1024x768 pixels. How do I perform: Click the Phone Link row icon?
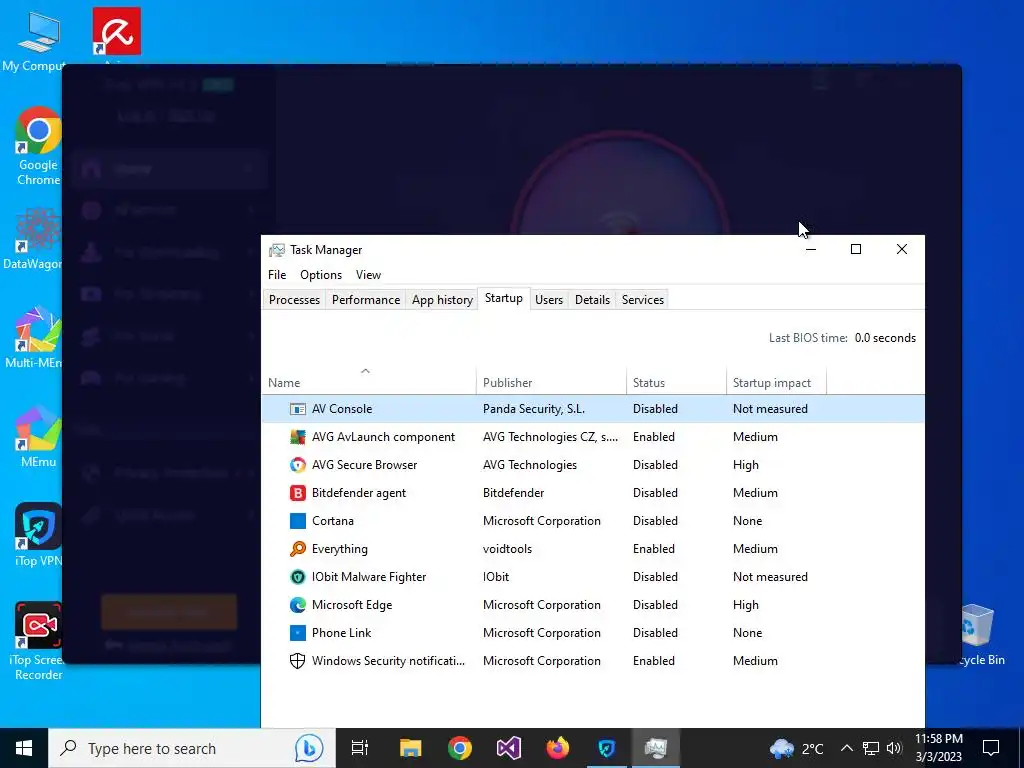(x=298, y=633)
